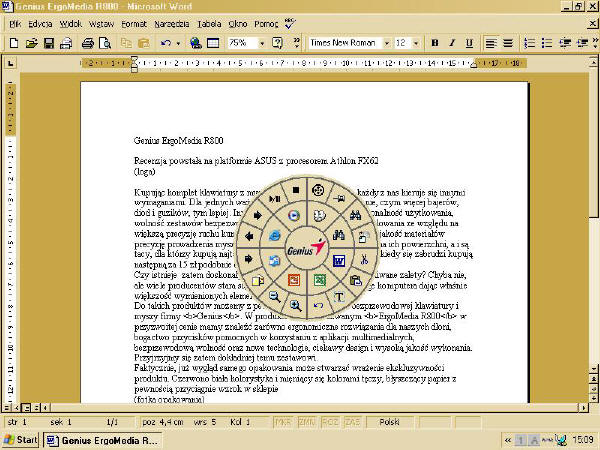Click the Word icon in Genius wheel

337,262
